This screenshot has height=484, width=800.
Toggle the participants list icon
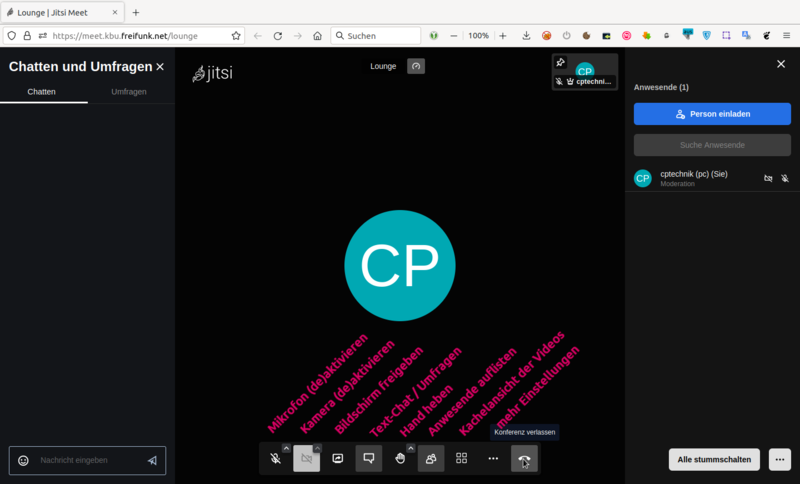click(x=431, y=459)
